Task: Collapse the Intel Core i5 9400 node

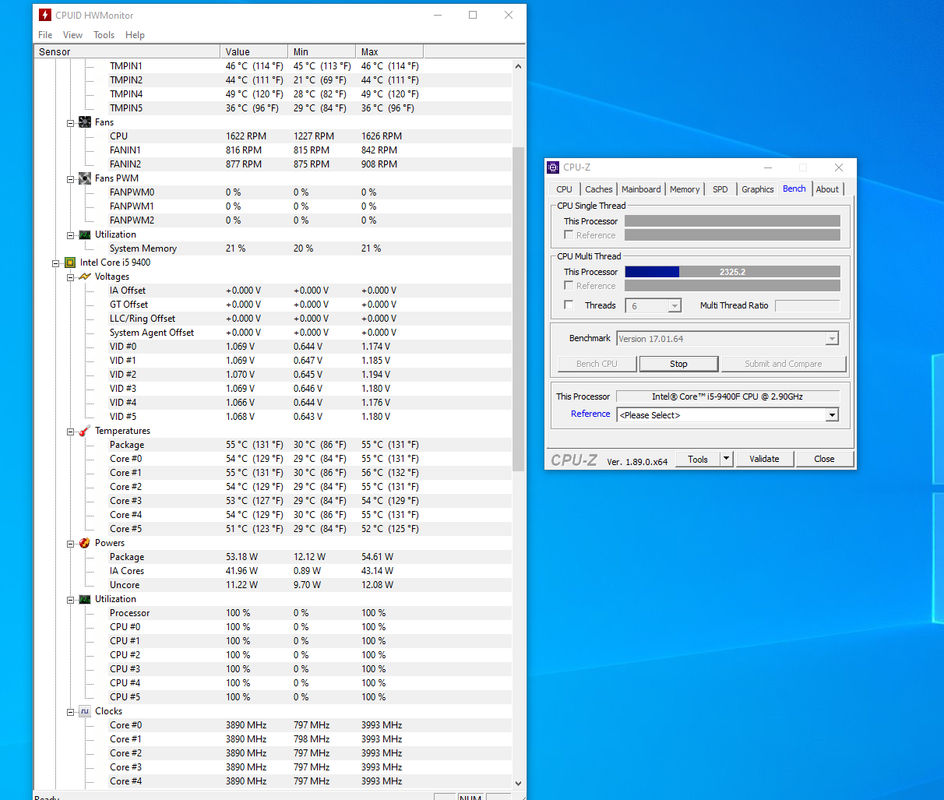Action: point(56,263)
